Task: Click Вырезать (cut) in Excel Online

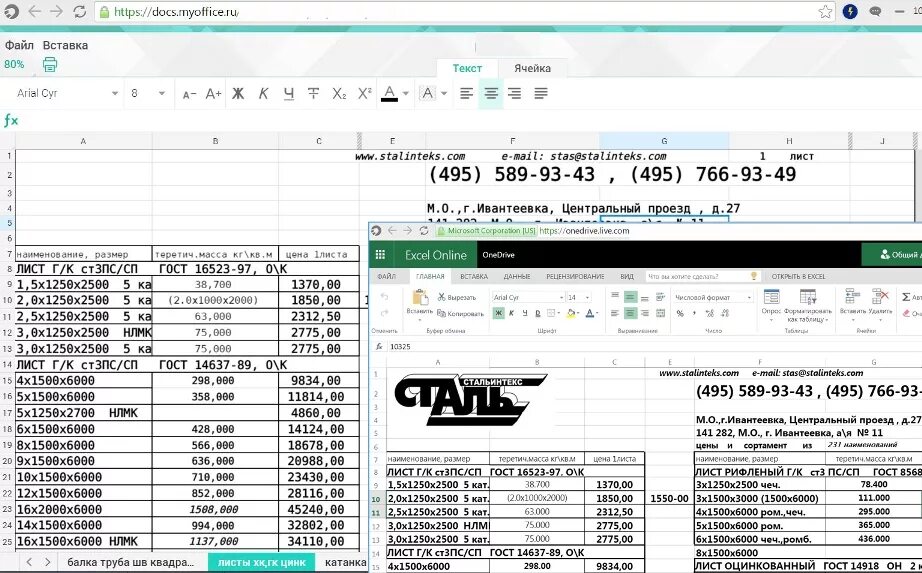Action: (x=457, y=297)
